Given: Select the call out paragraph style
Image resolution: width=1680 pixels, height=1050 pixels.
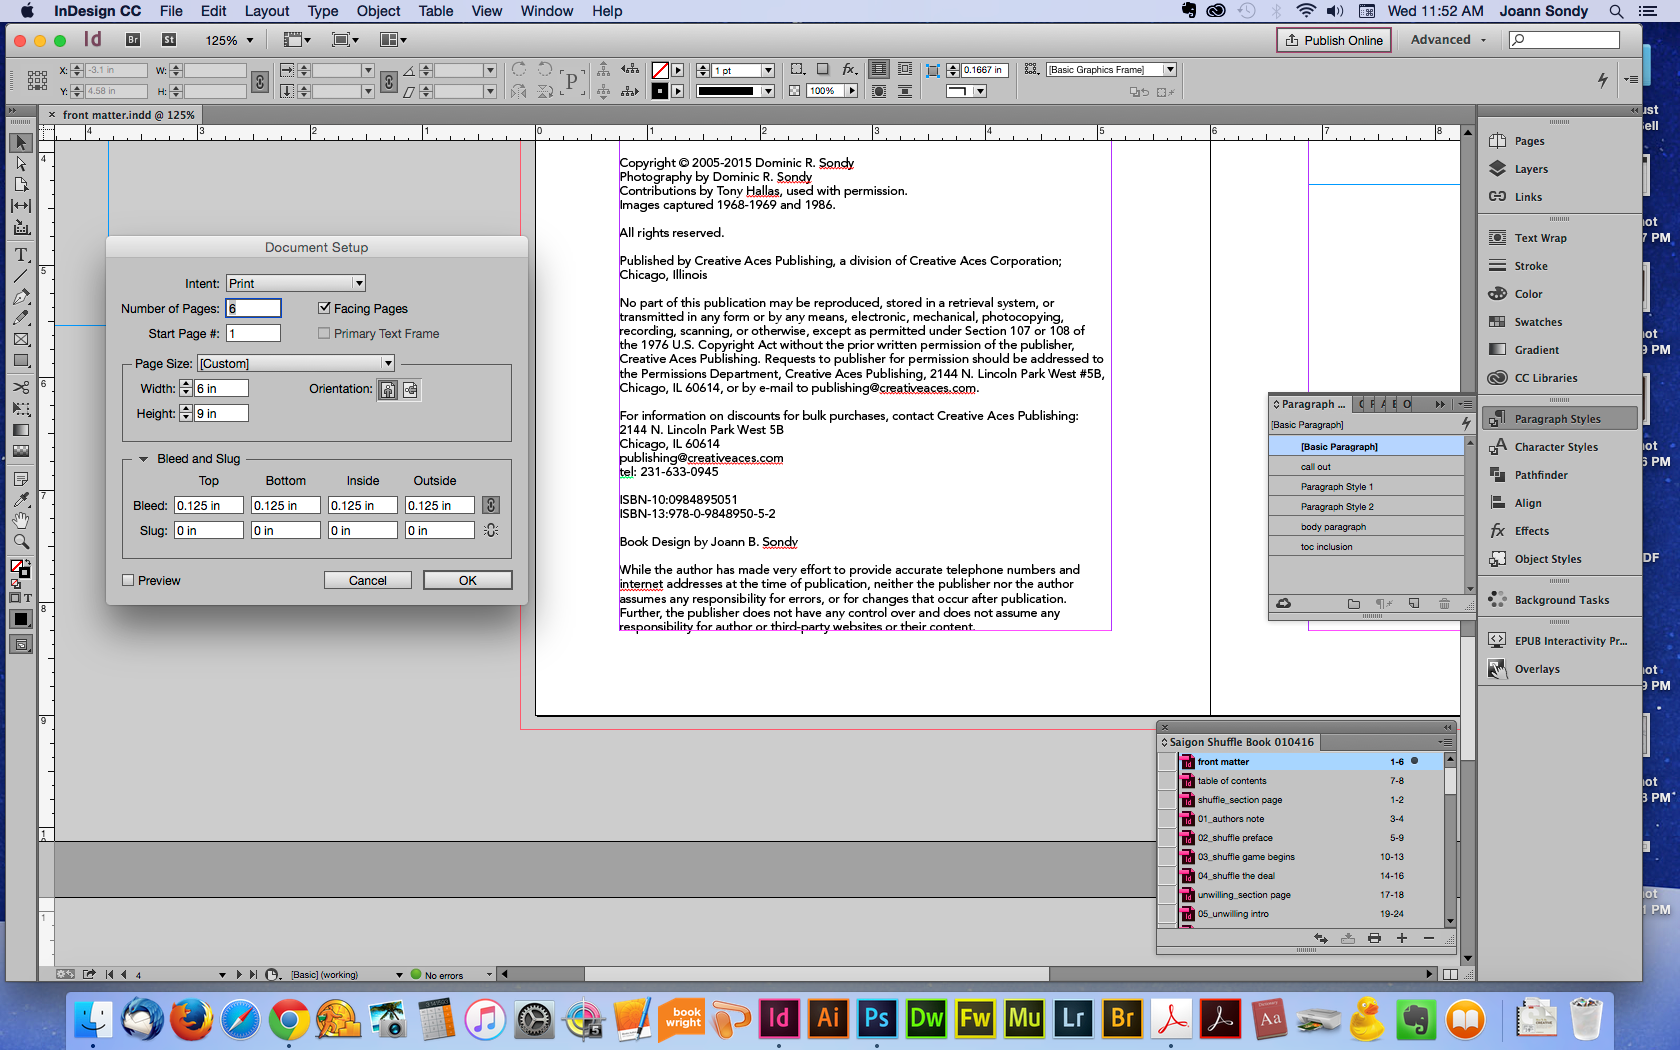Looking at the screenshot, I should (1366, 467).
